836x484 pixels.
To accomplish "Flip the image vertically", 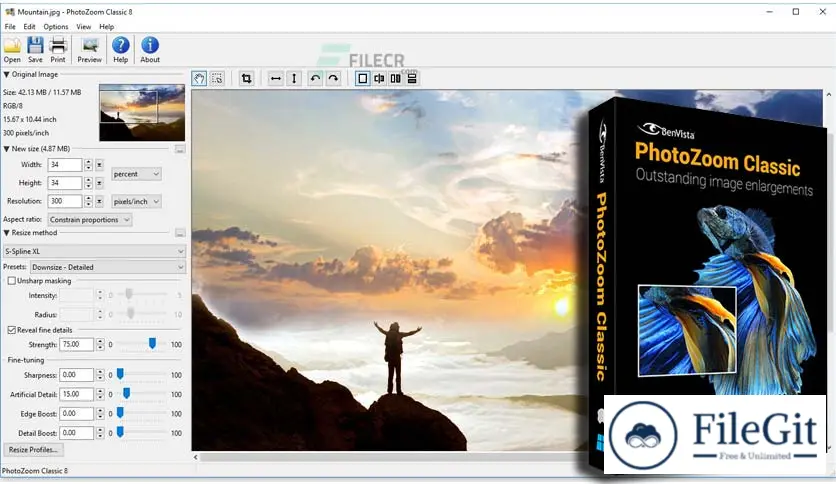I will point(294,79).
